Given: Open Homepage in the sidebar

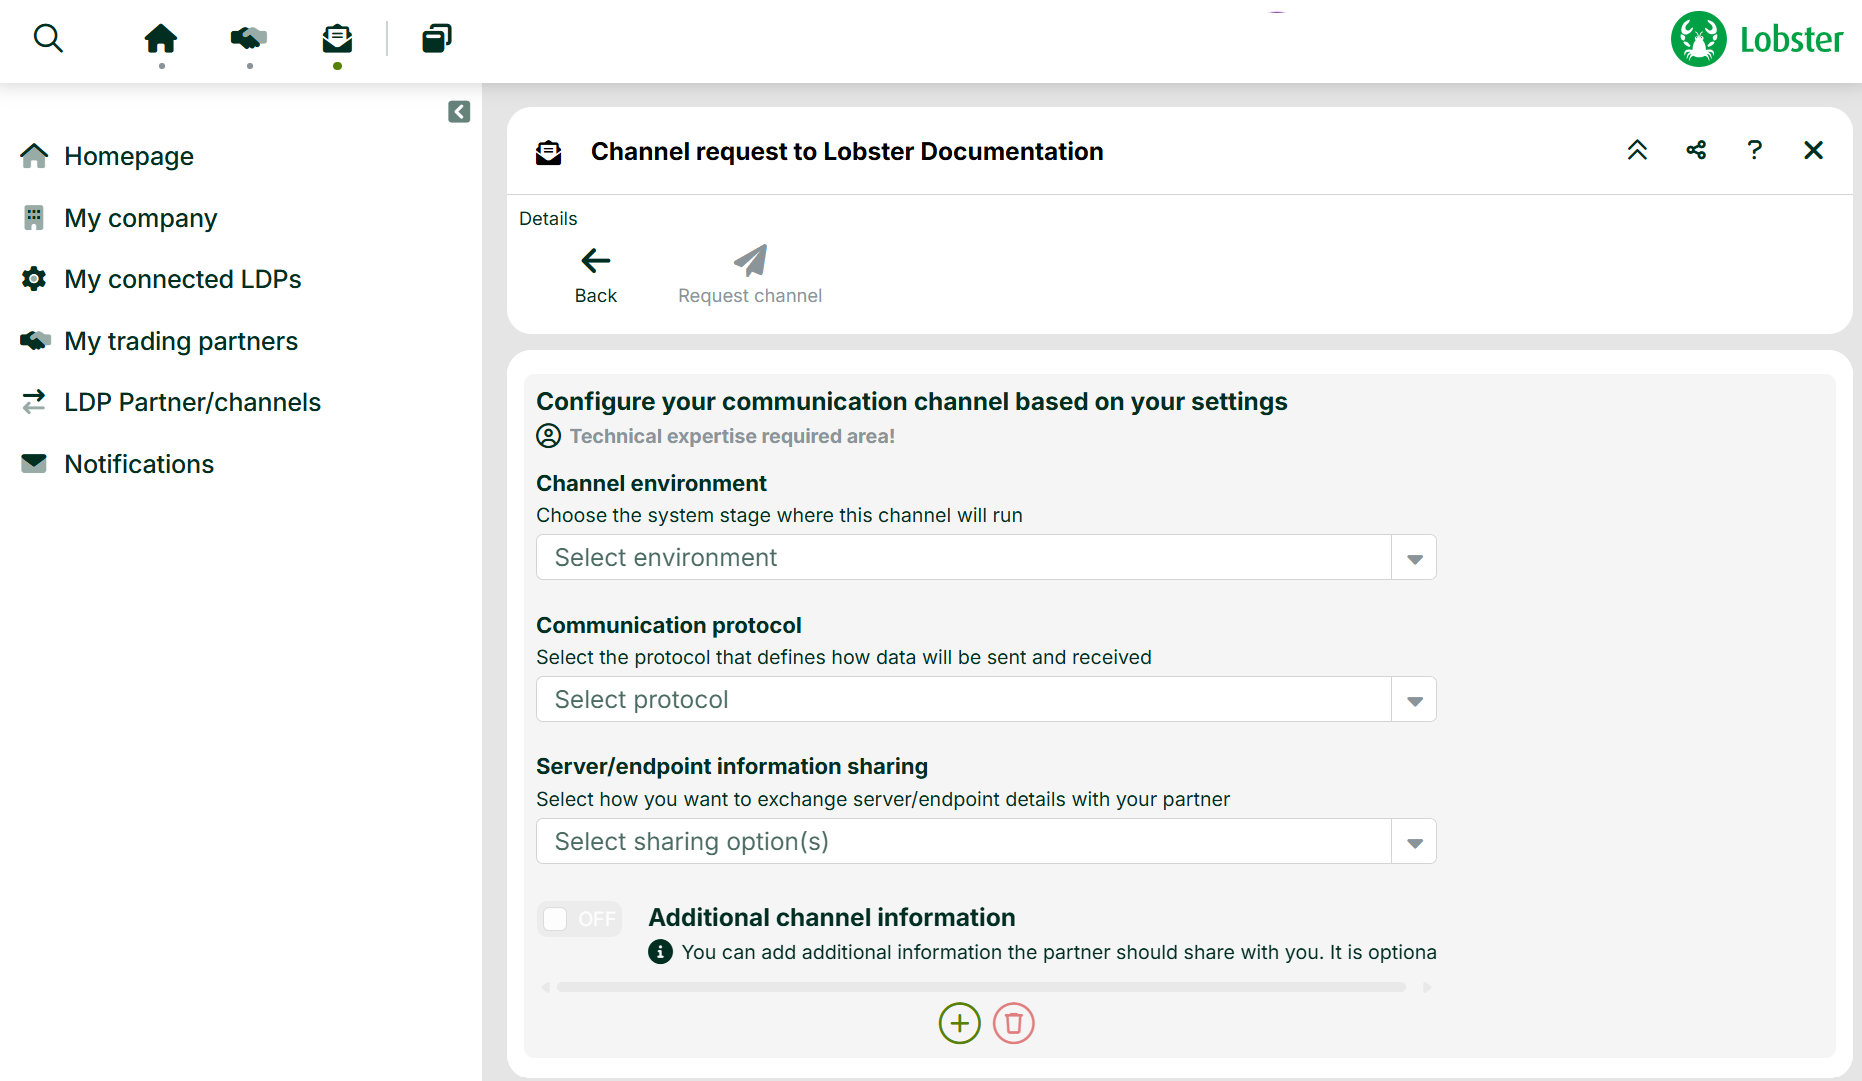Looking at the screenshot, I should [x=129, y=156].
